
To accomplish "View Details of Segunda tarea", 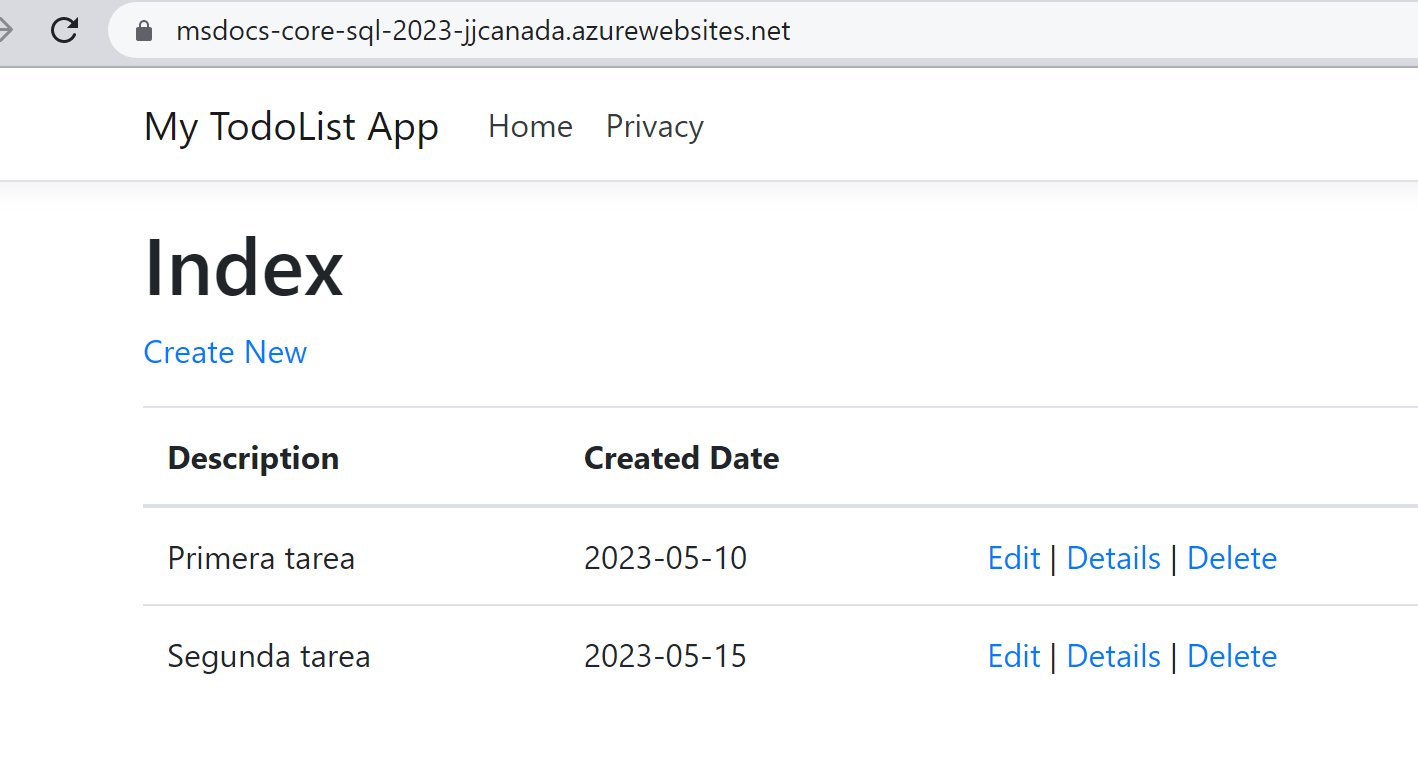I will [x=1113, y=656].
